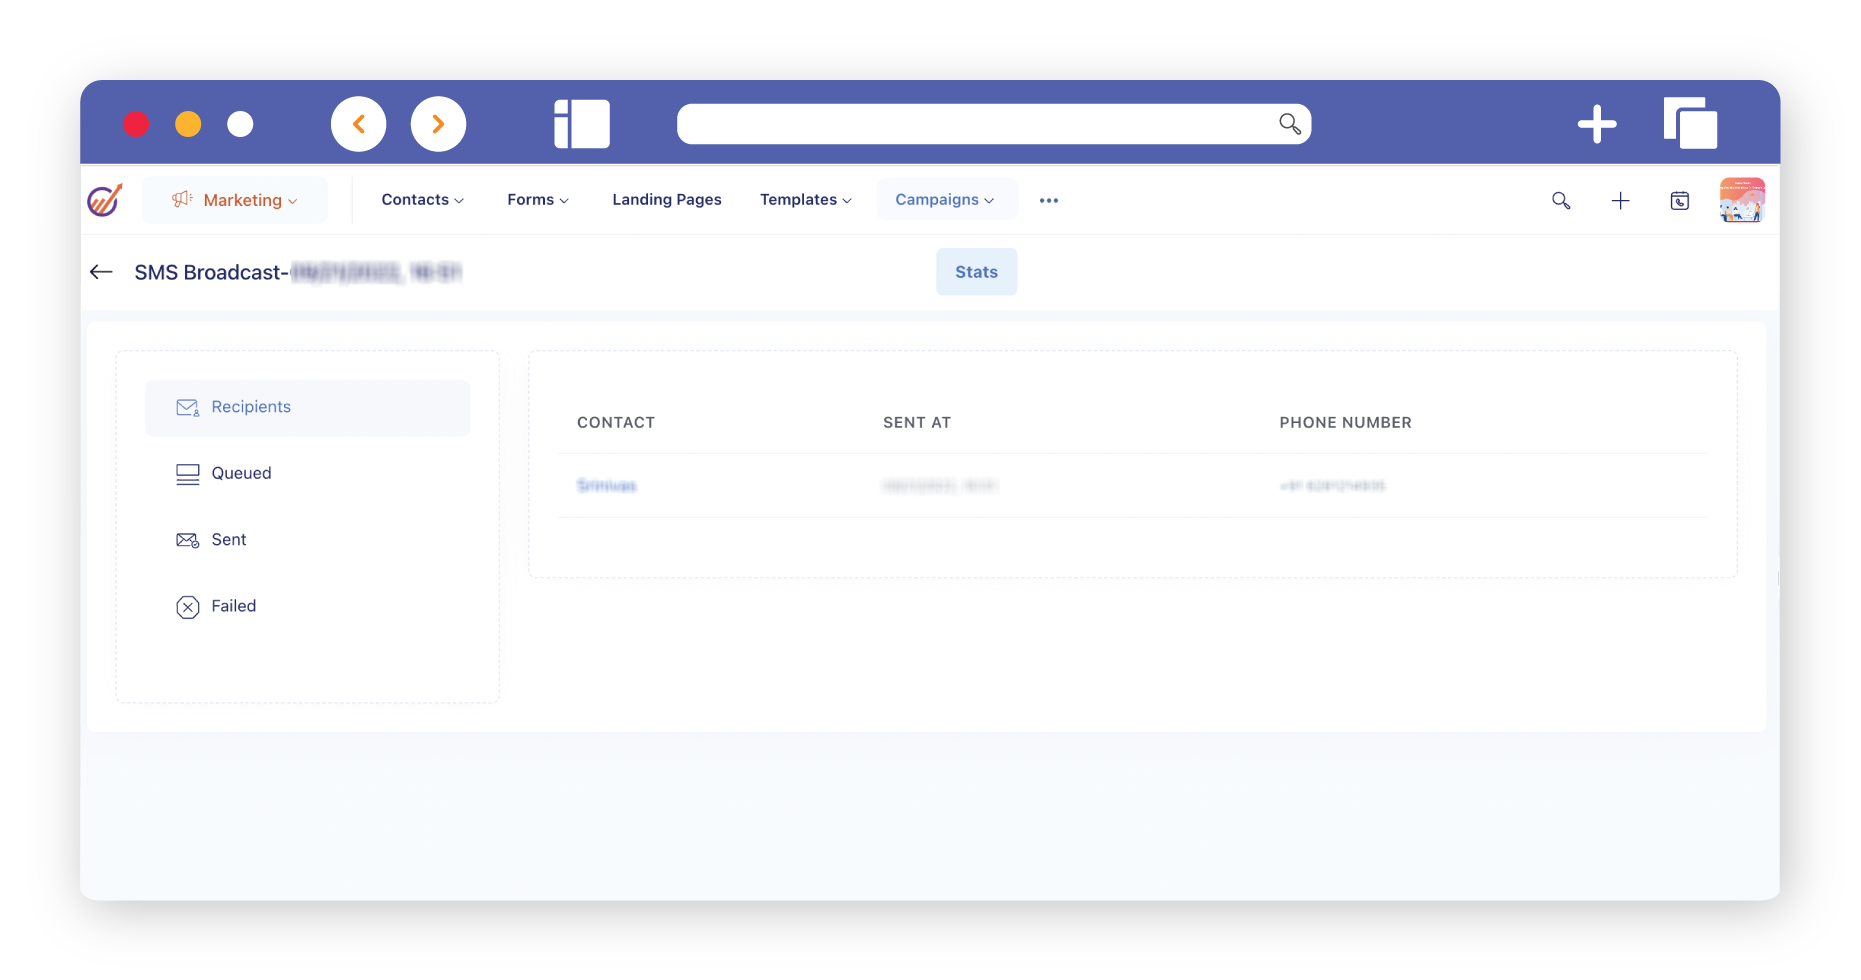Image resolution: width=1861 pixels, height=980 pixels.
Task: Open the blurred contact name link
Action: (x=607, y=486)
